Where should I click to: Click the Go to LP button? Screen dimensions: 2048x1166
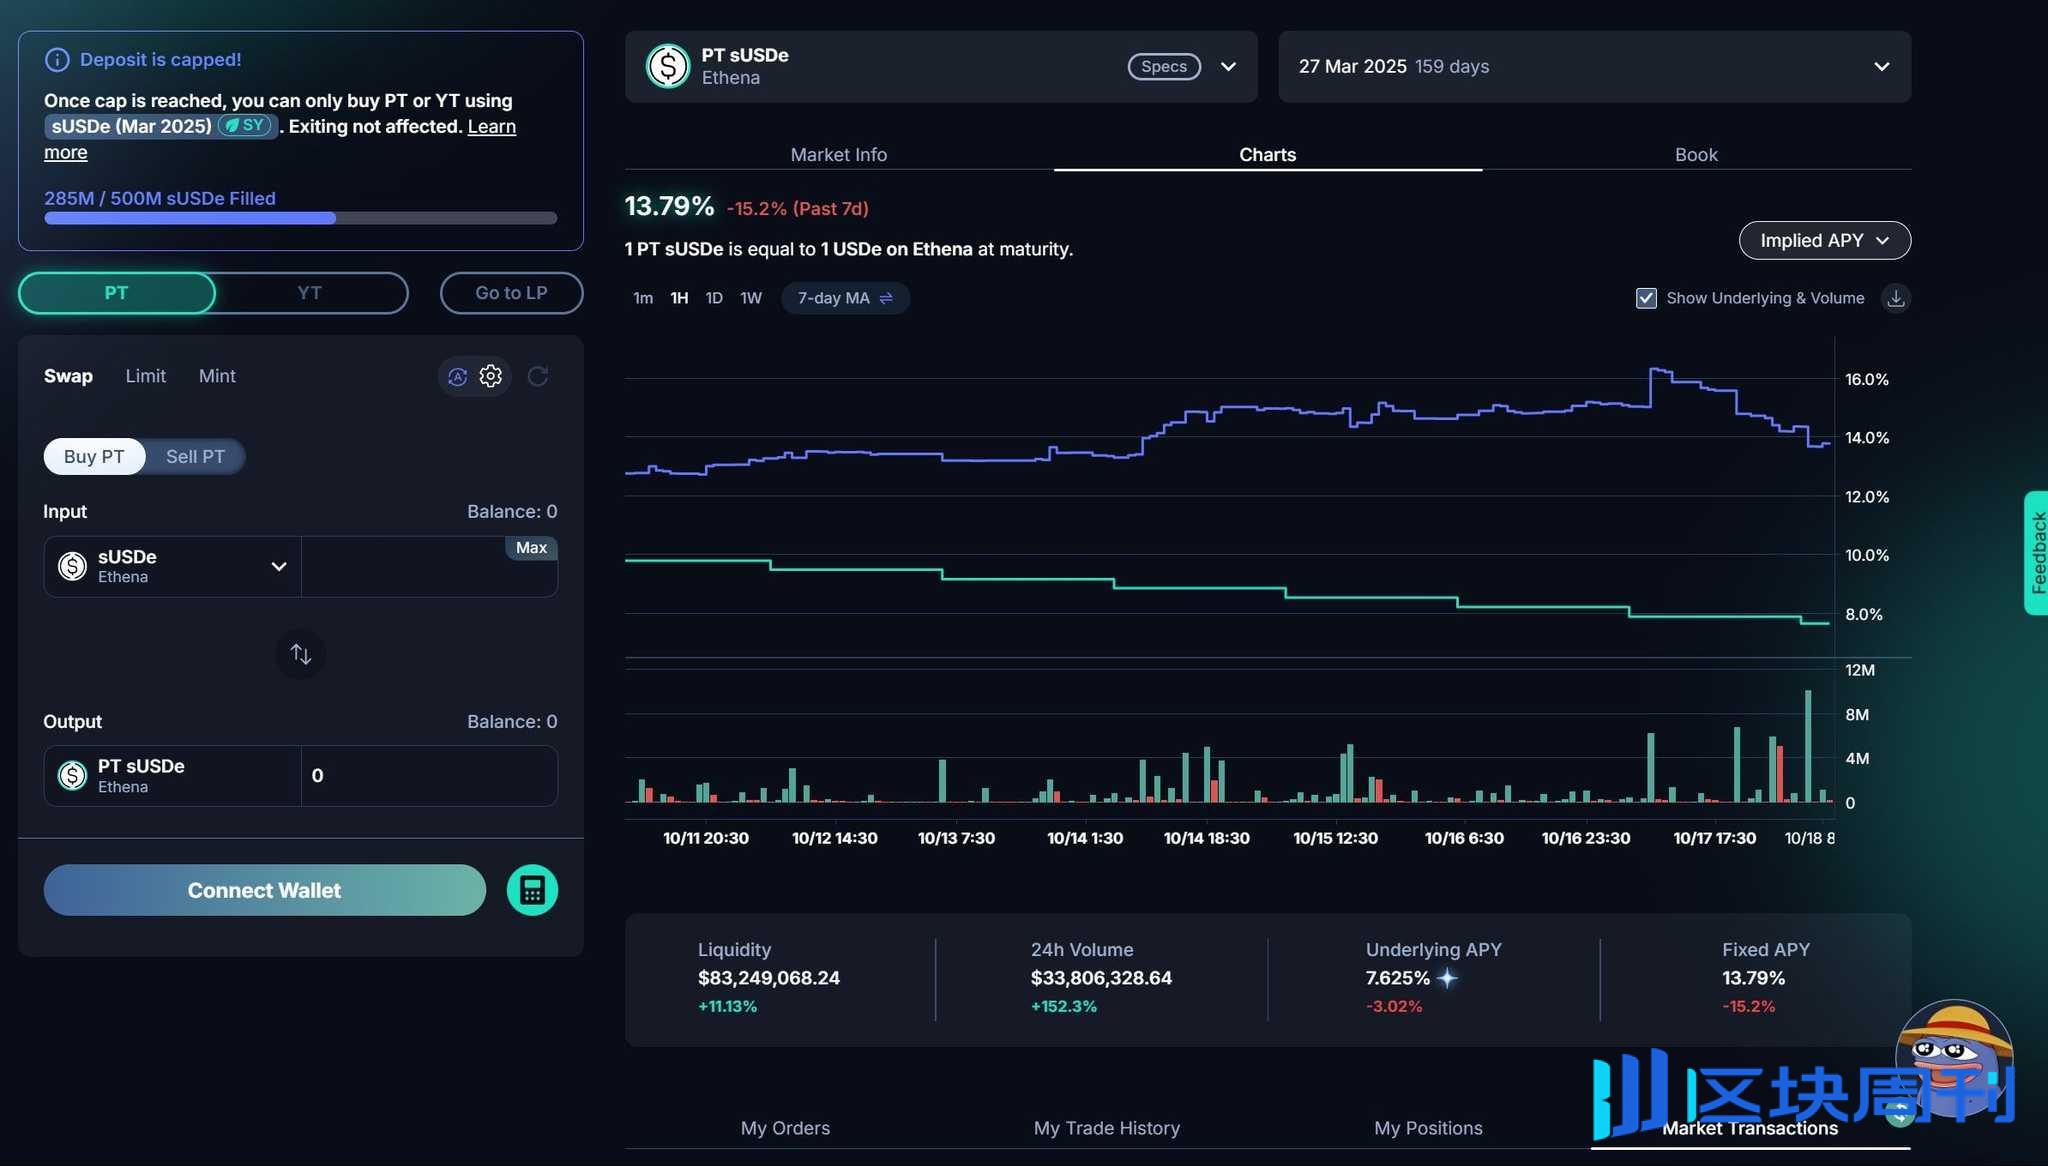511,293
